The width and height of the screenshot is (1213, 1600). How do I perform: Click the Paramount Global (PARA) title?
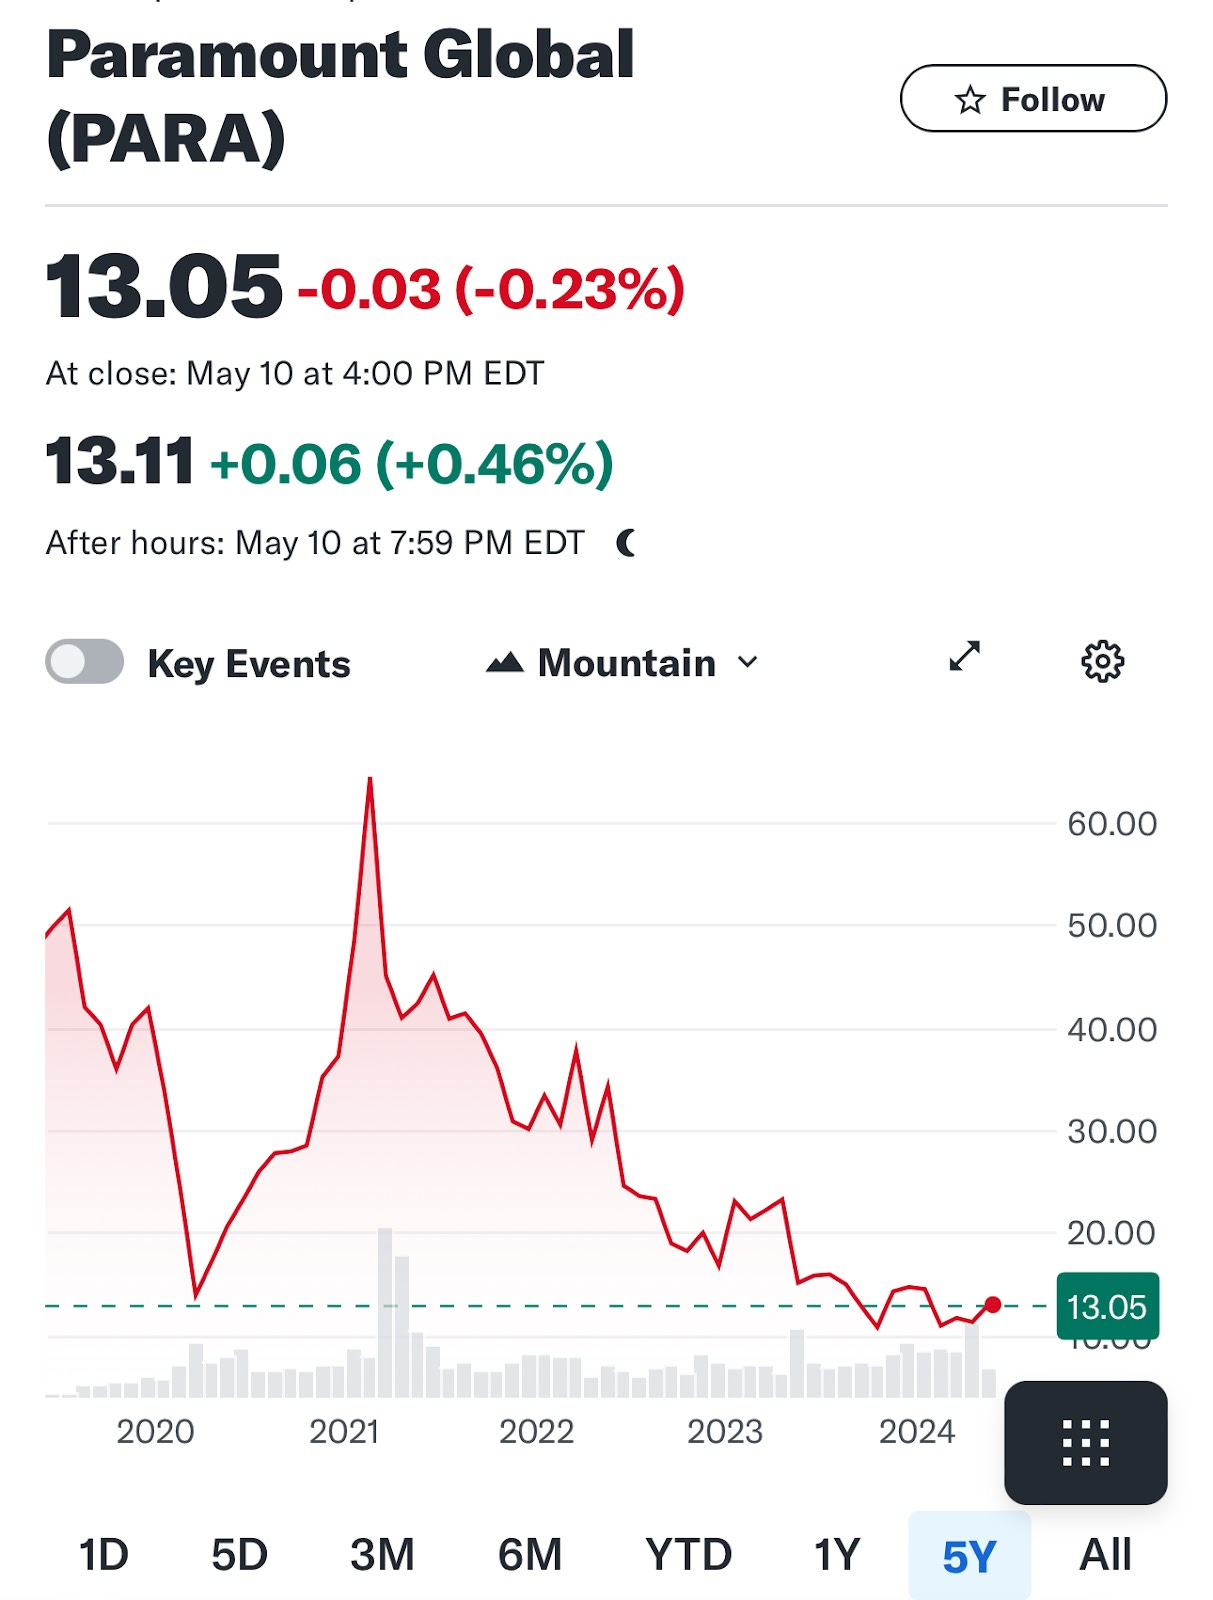click(x=340, y=96)
